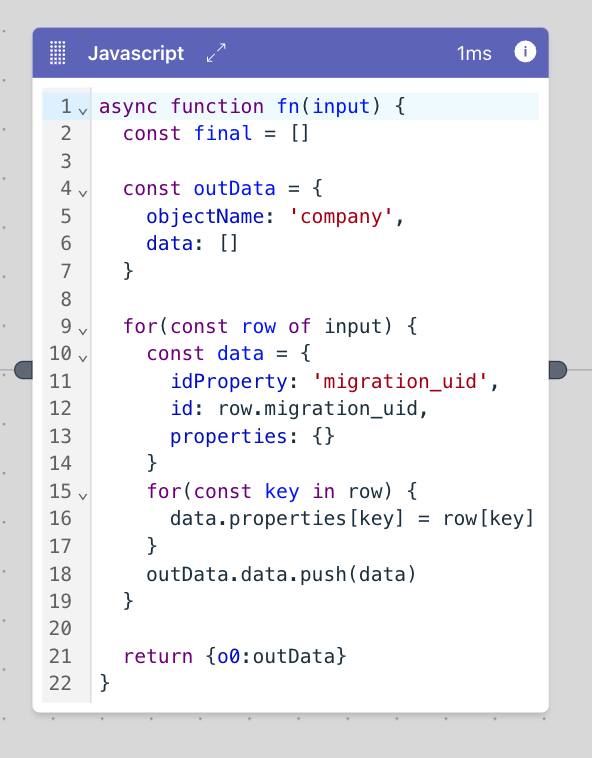The width and height of the screenshot is (592, 758).
Task: Click the right output connector port
Action: click(558, 370)
